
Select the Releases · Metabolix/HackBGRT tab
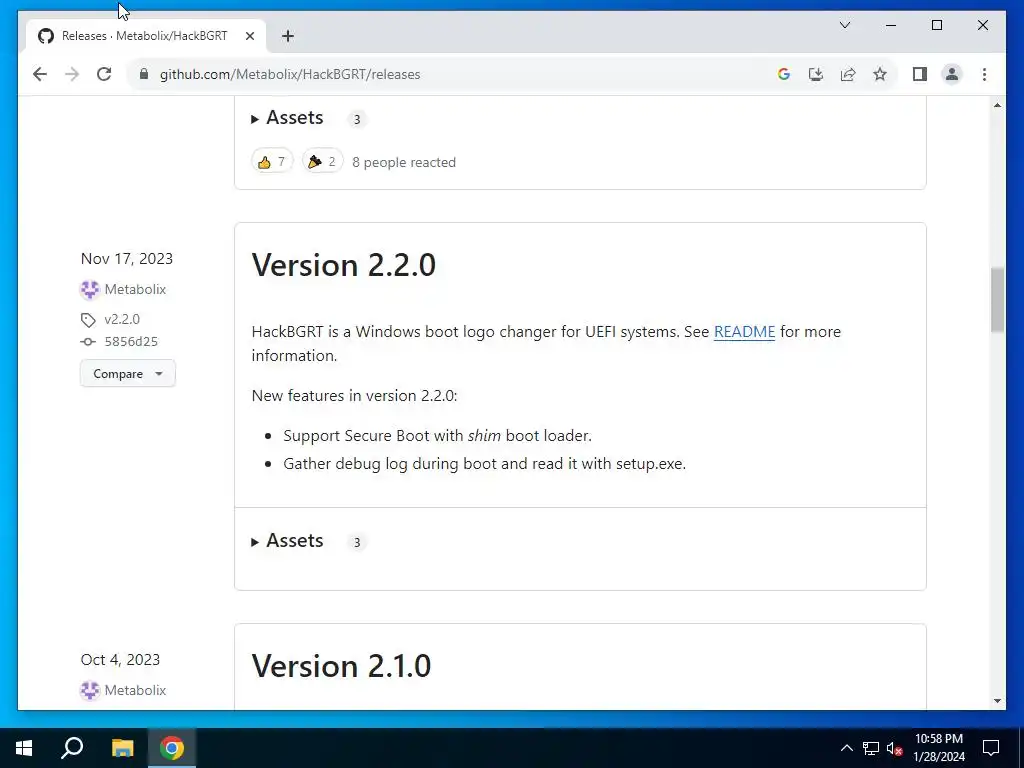click(x=146, y=36)
